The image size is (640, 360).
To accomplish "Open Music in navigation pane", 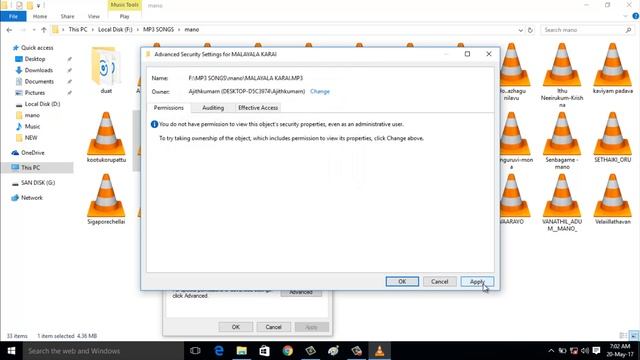I will pyautogui.click(x=32, y=127).
